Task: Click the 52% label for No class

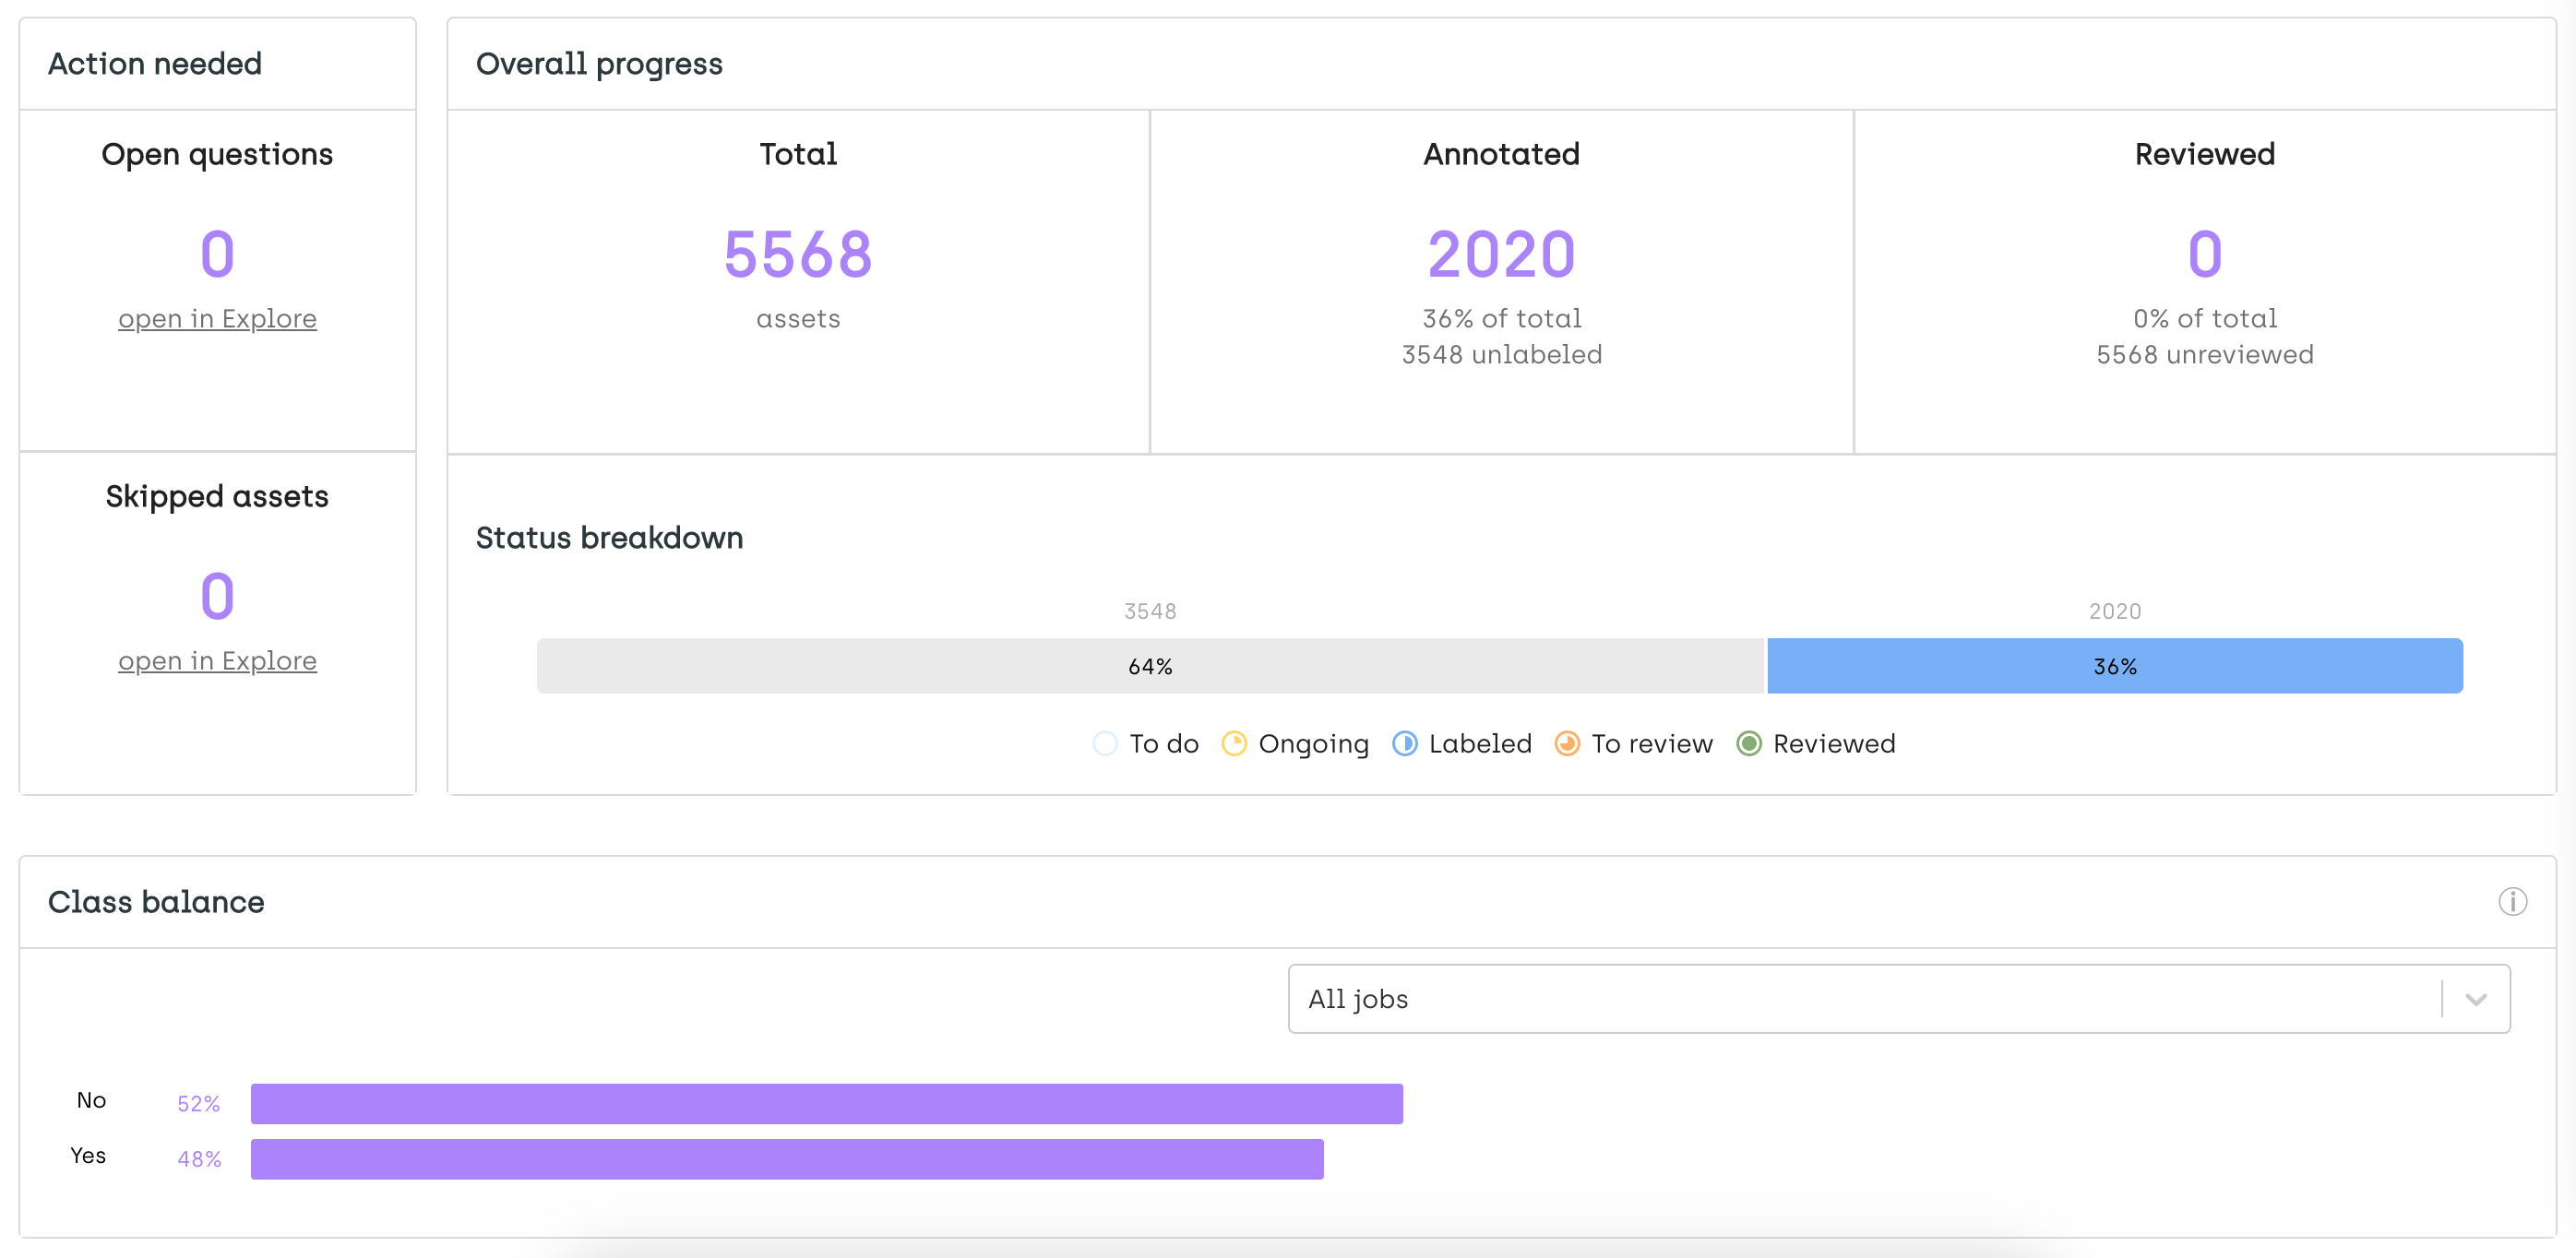Action: click(x=198, y=1104)
